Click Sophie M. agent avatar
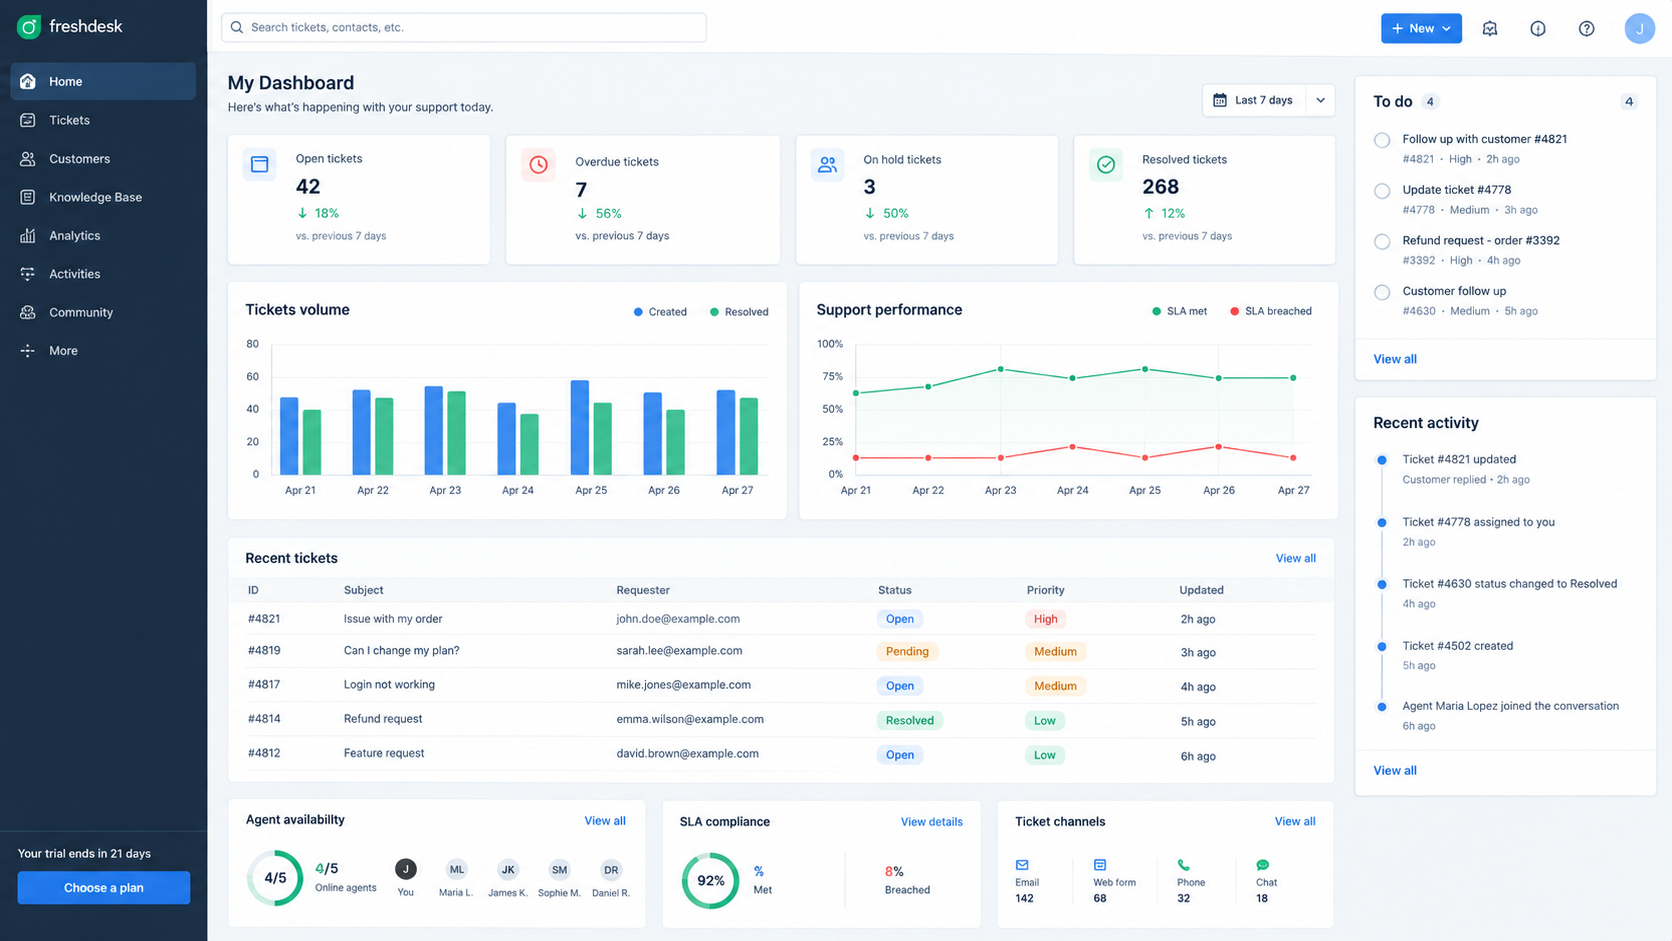 (559, 869)
